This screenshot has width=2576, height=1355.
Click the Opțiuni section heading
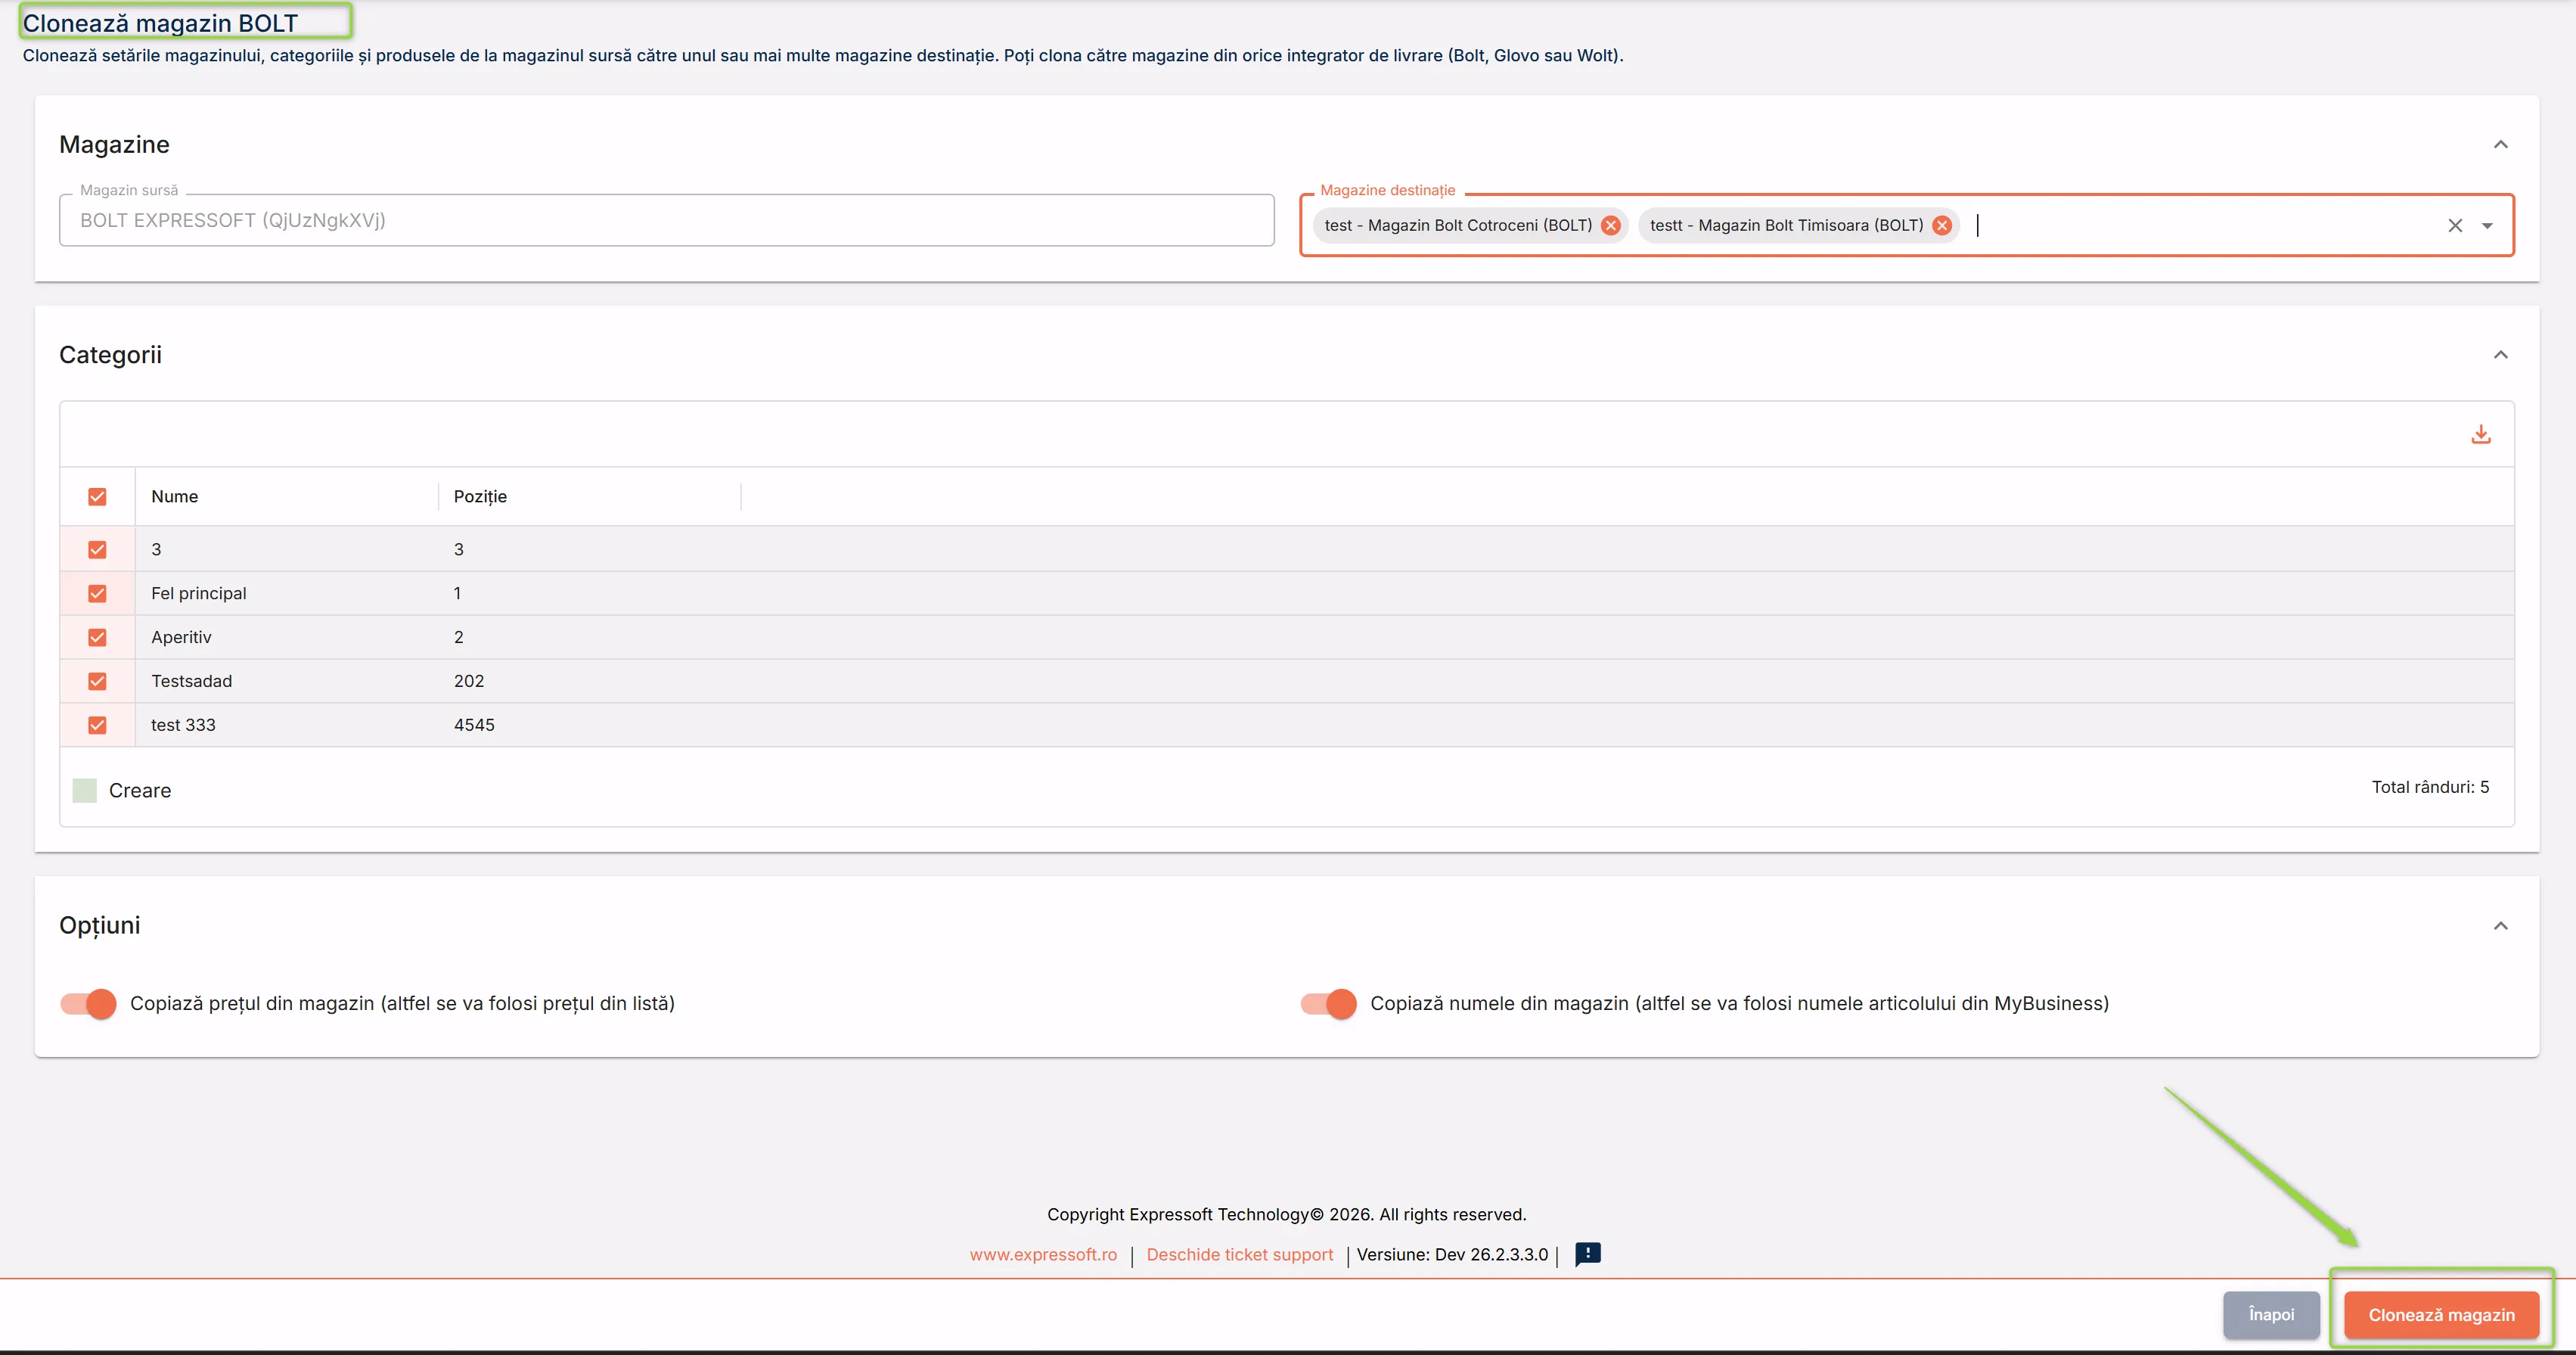point(100,925)
